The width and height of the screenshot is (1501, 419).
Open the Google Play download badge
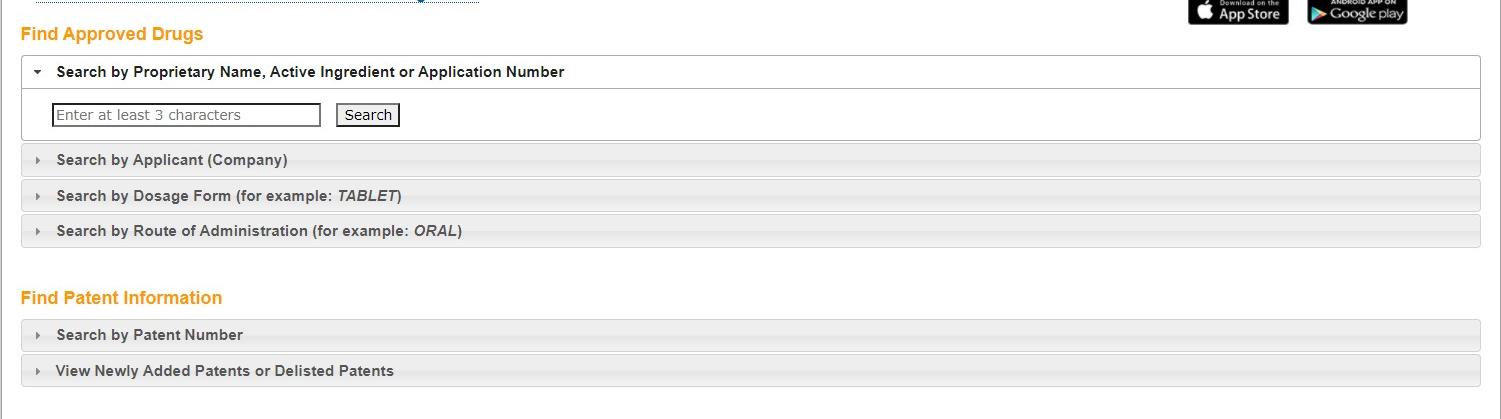point(1357,11)
